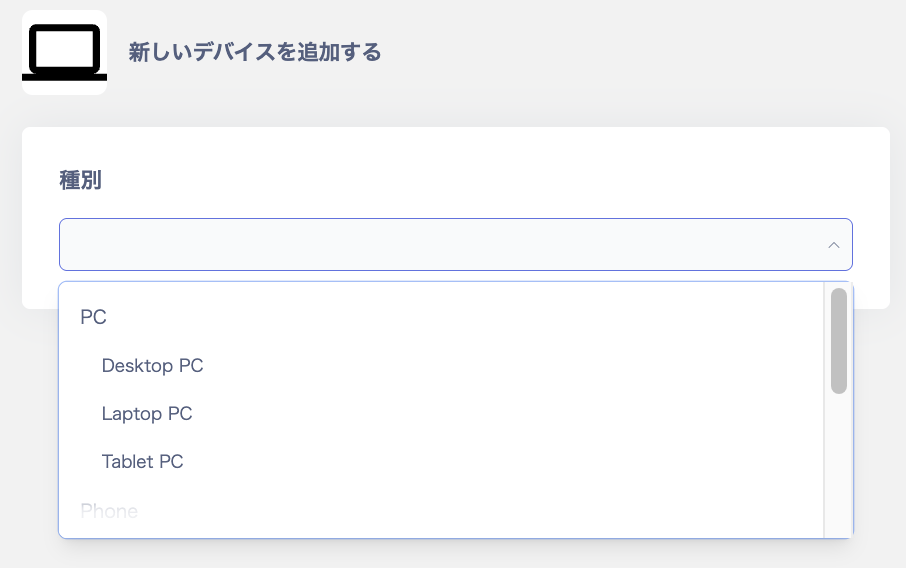Click the 種別 field label
Image resolution: width=906 pixels, height=568 pixels.
point(81,181)
